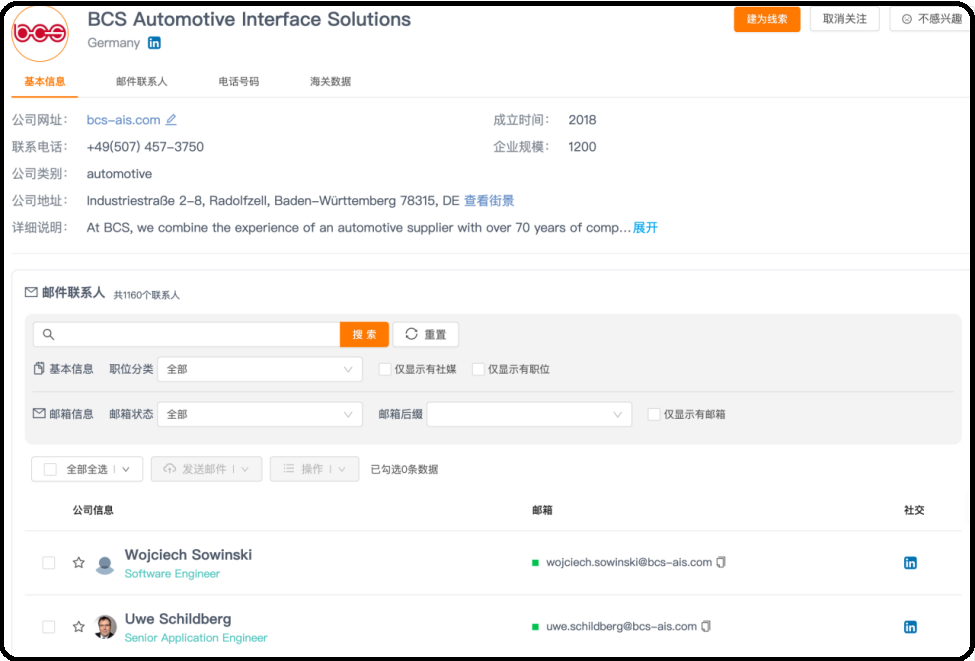Click the envelope icon beside 邮件联系人 heading
The image size is (975, 661).
tap(31, 292)
